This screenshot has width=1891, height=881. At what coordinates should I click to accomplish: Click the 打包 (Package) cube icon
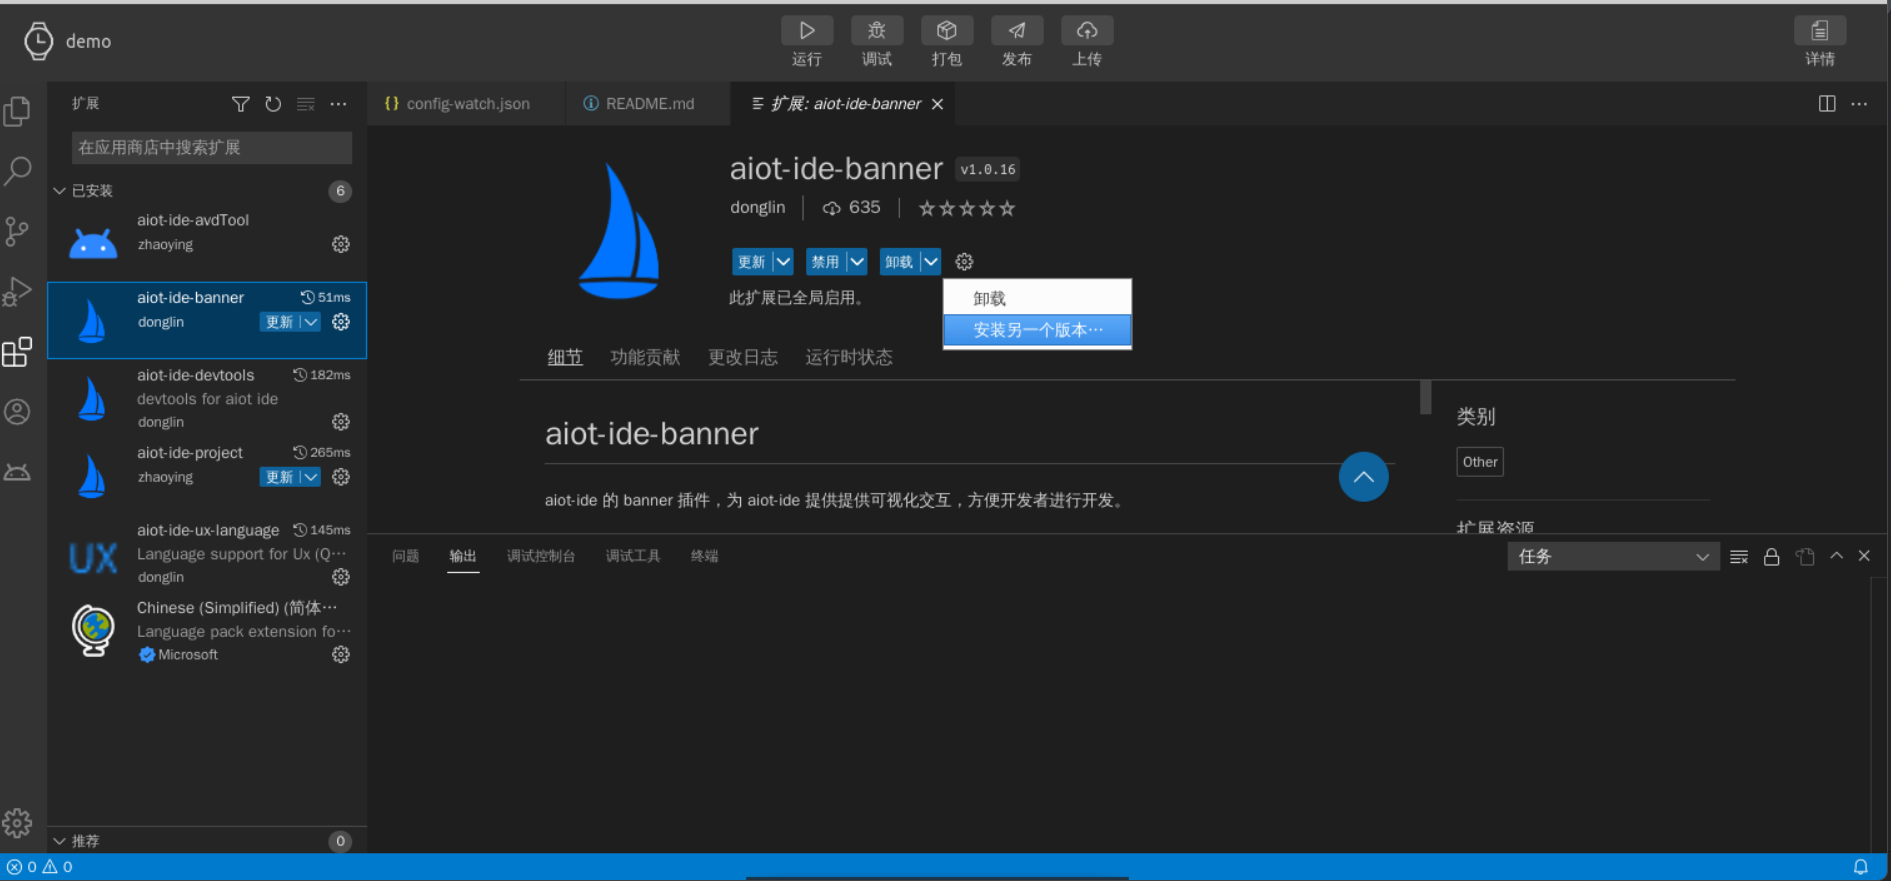pyautogui.click(x=947, y=31)
